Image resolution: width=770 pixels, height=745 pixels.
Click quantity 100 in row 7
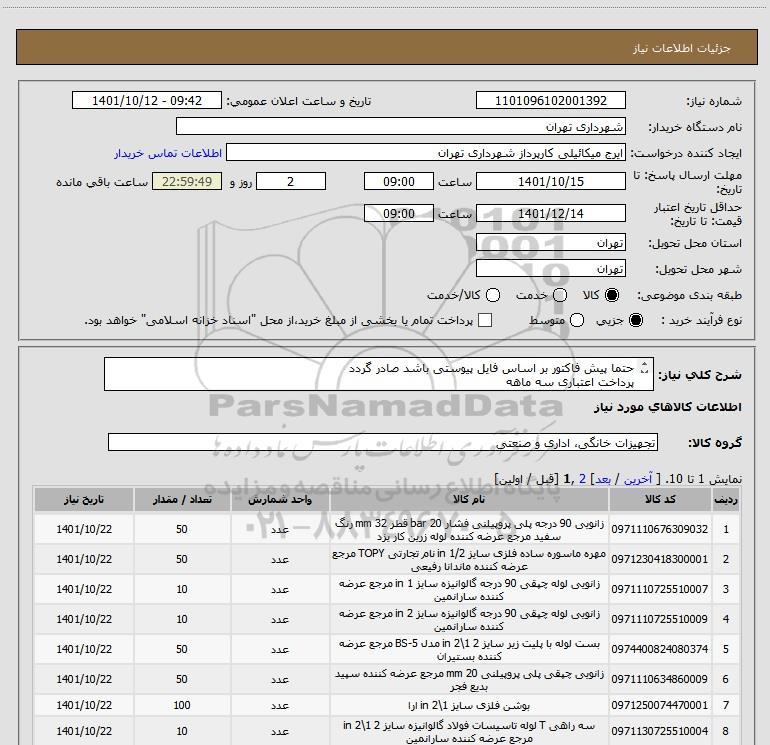182,705
